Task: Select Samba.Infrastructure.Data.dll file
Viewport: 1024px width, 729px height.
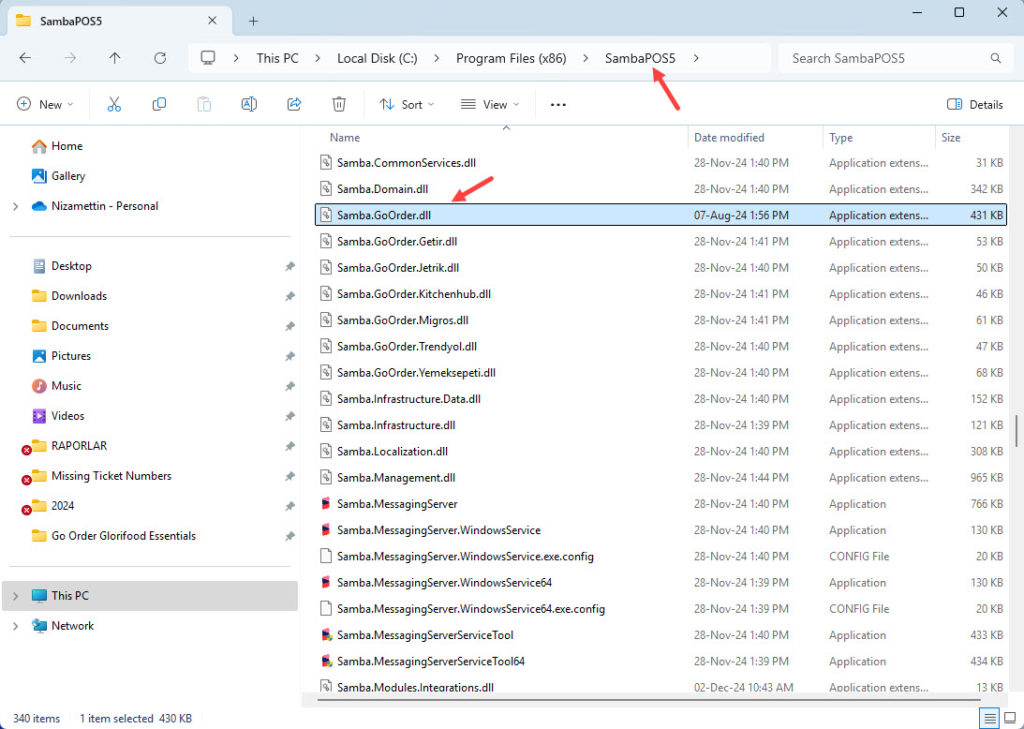Action: (661, 399)
